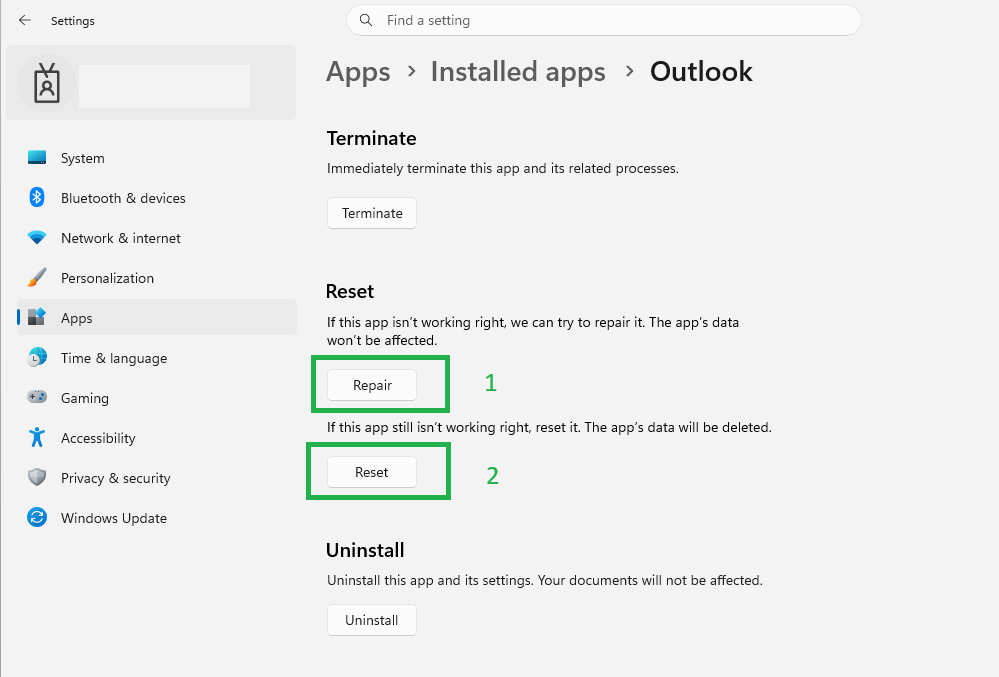The image size is (999, 677).
Task: Repair the Outlook app
Action: pos(372,385)
